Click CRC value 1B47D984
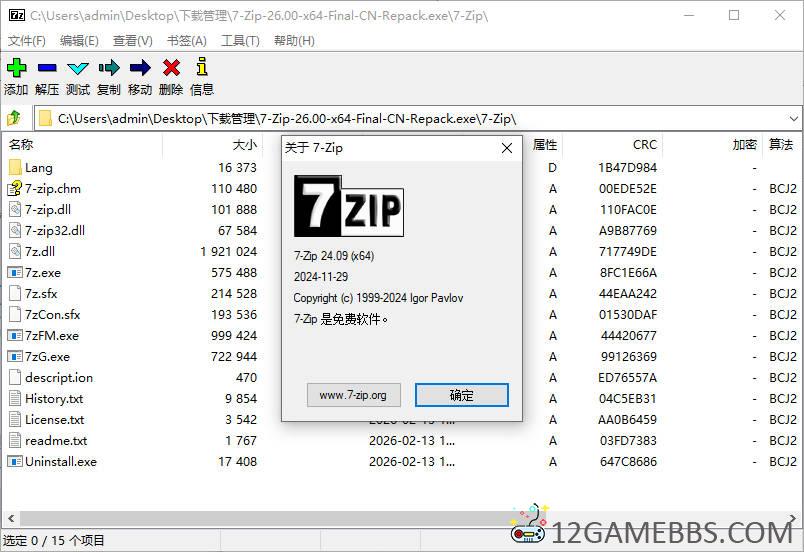Image resolution: width=804 pixels, height=552 pixels. tap(628, 168)
